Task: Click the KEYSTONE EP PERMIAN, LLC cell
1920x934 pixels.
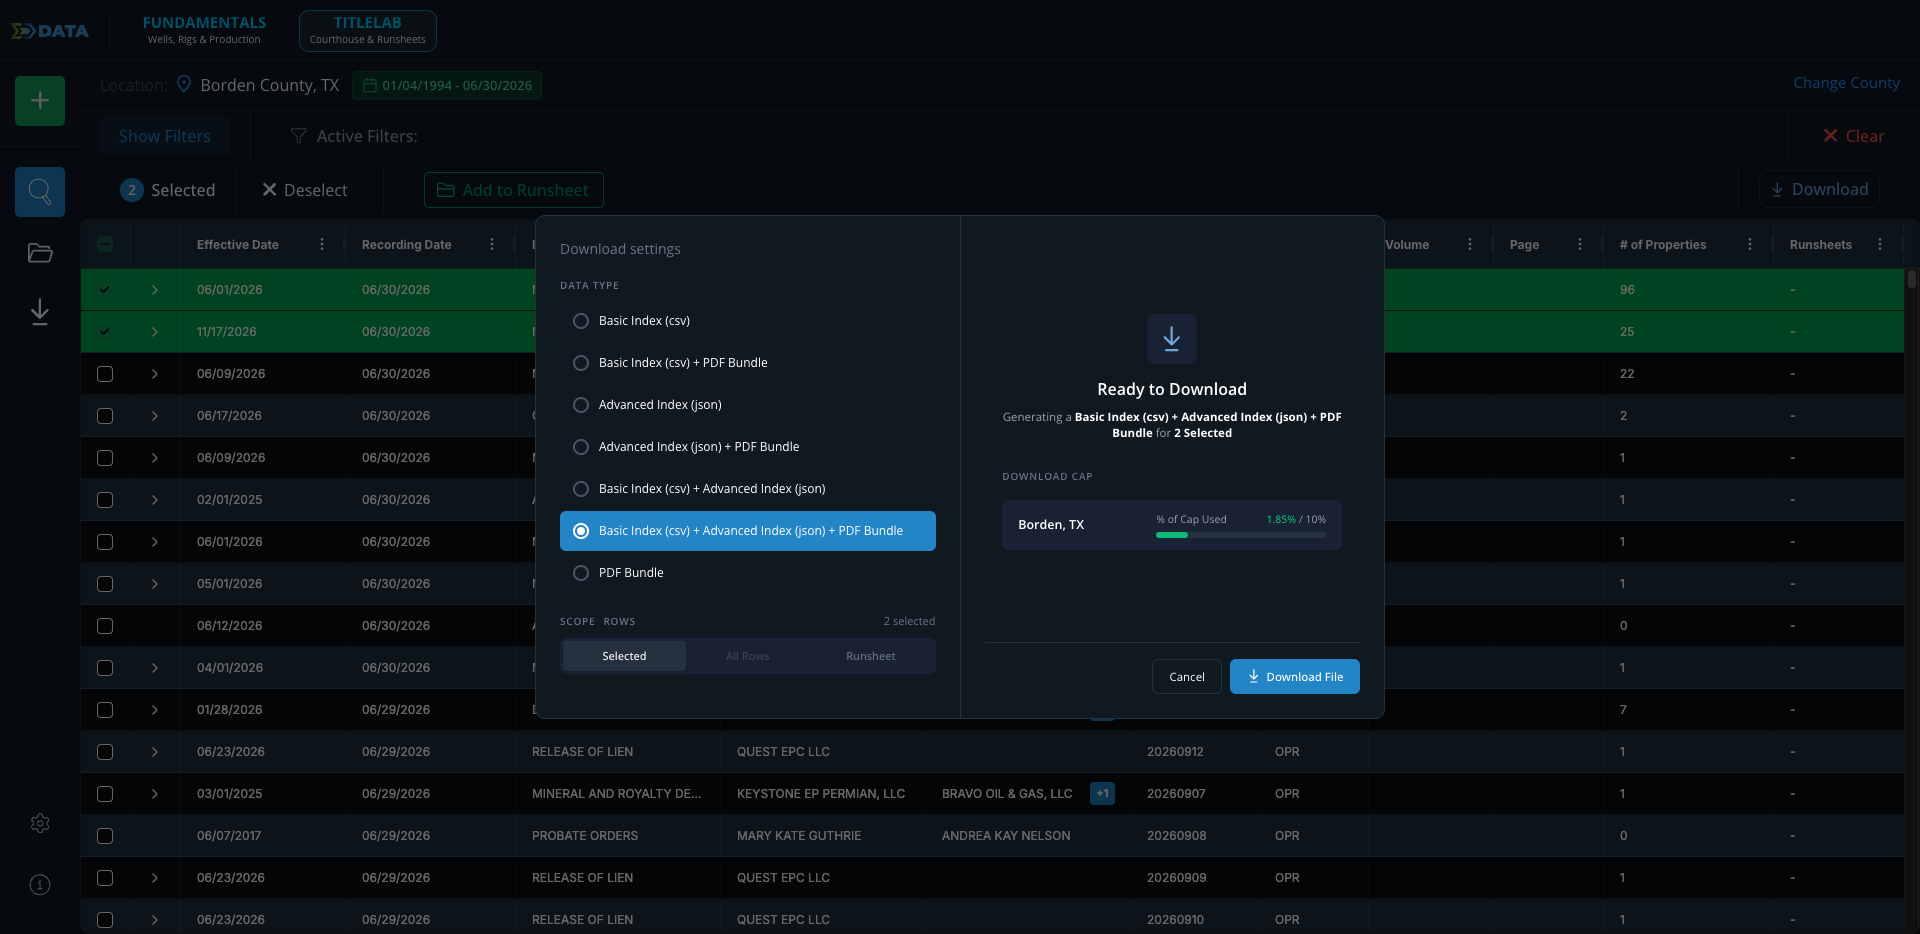Action: tap(821, 794)
